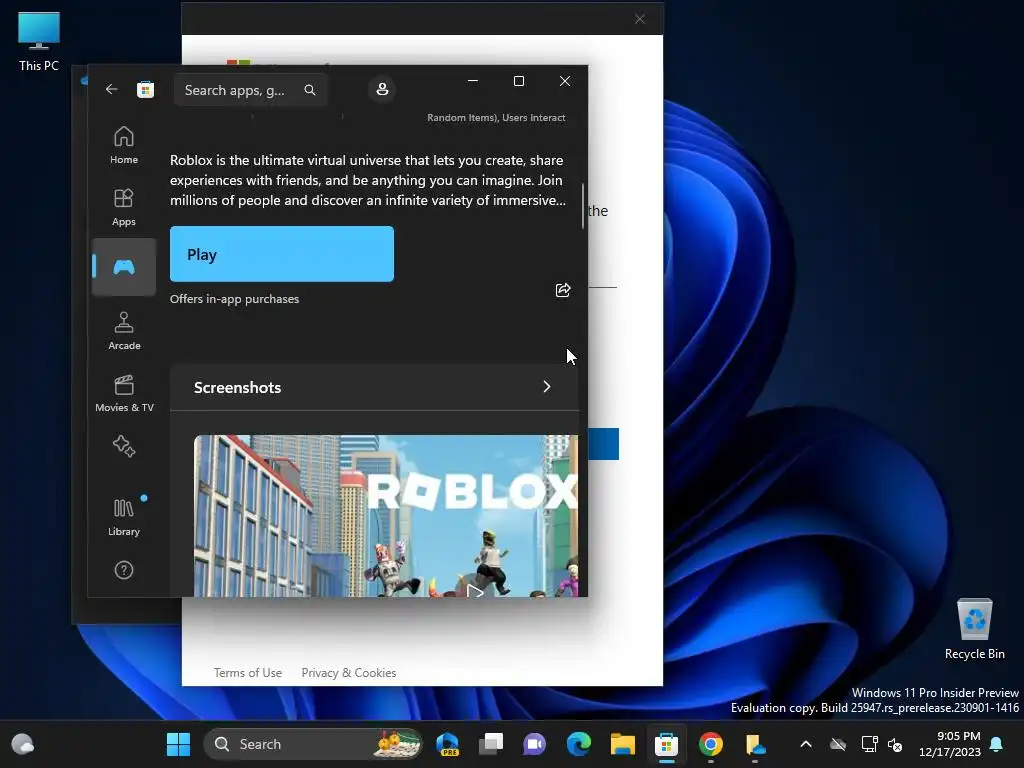Click the Play button for Roblox

click(281, 254)
